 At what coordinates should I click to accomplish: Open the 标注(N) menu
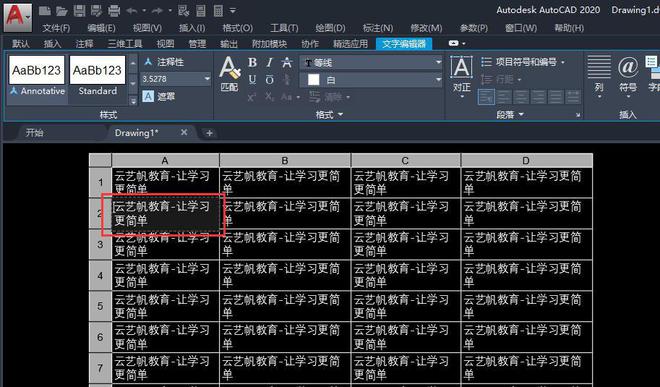tap(378, 28)
